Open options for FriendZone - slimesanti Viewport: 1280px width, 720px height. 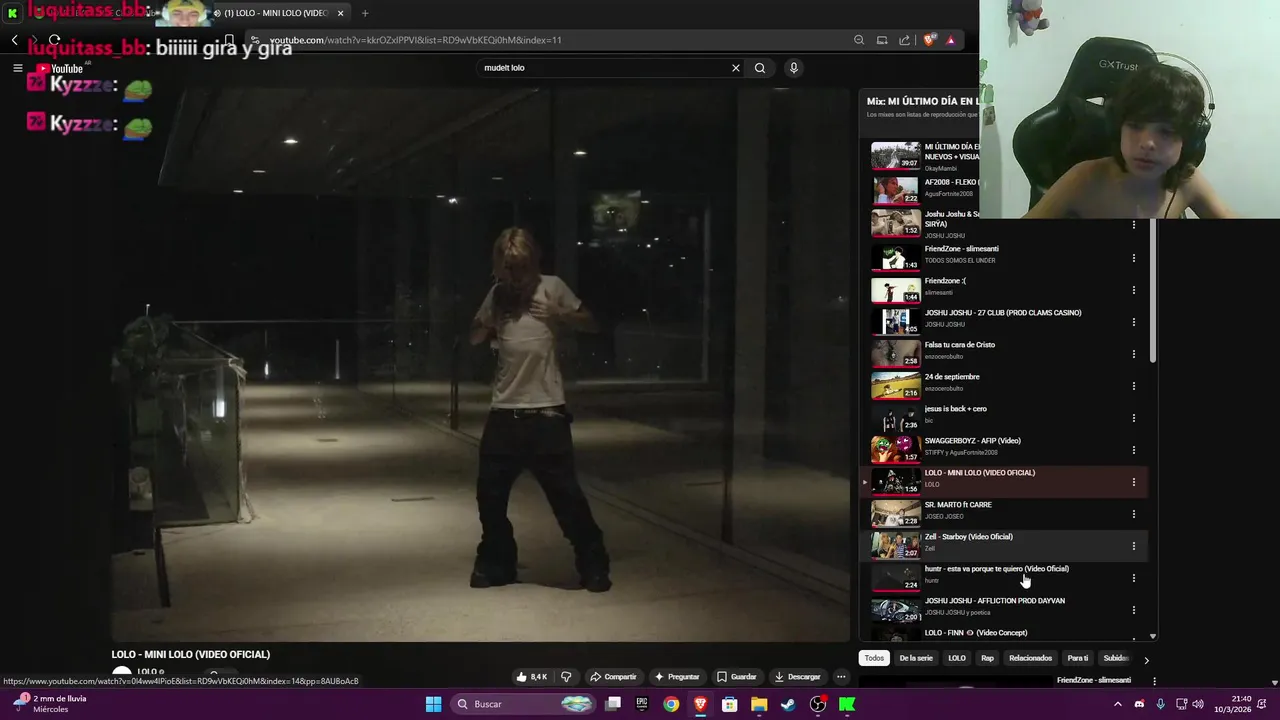(x=1134, y=258)
